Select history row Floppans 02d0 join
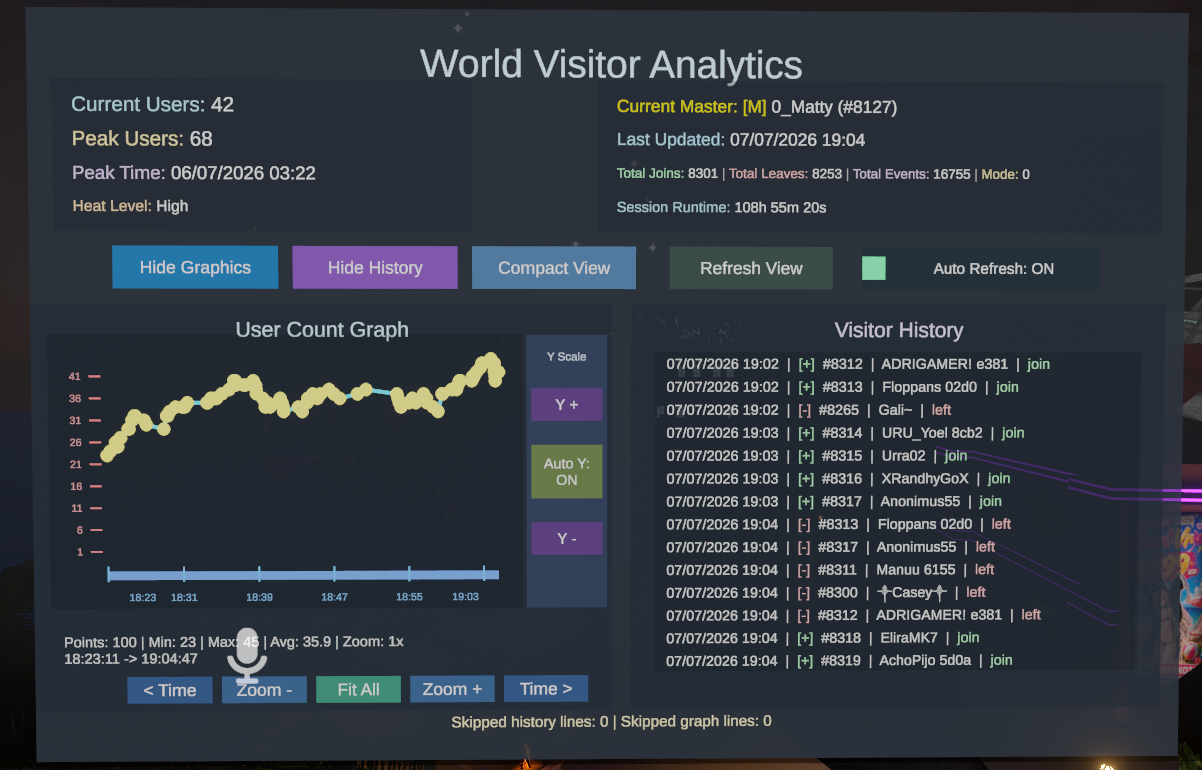This screenshot has width=1202, height=770. pyautogui.click(x=842, y=387)
